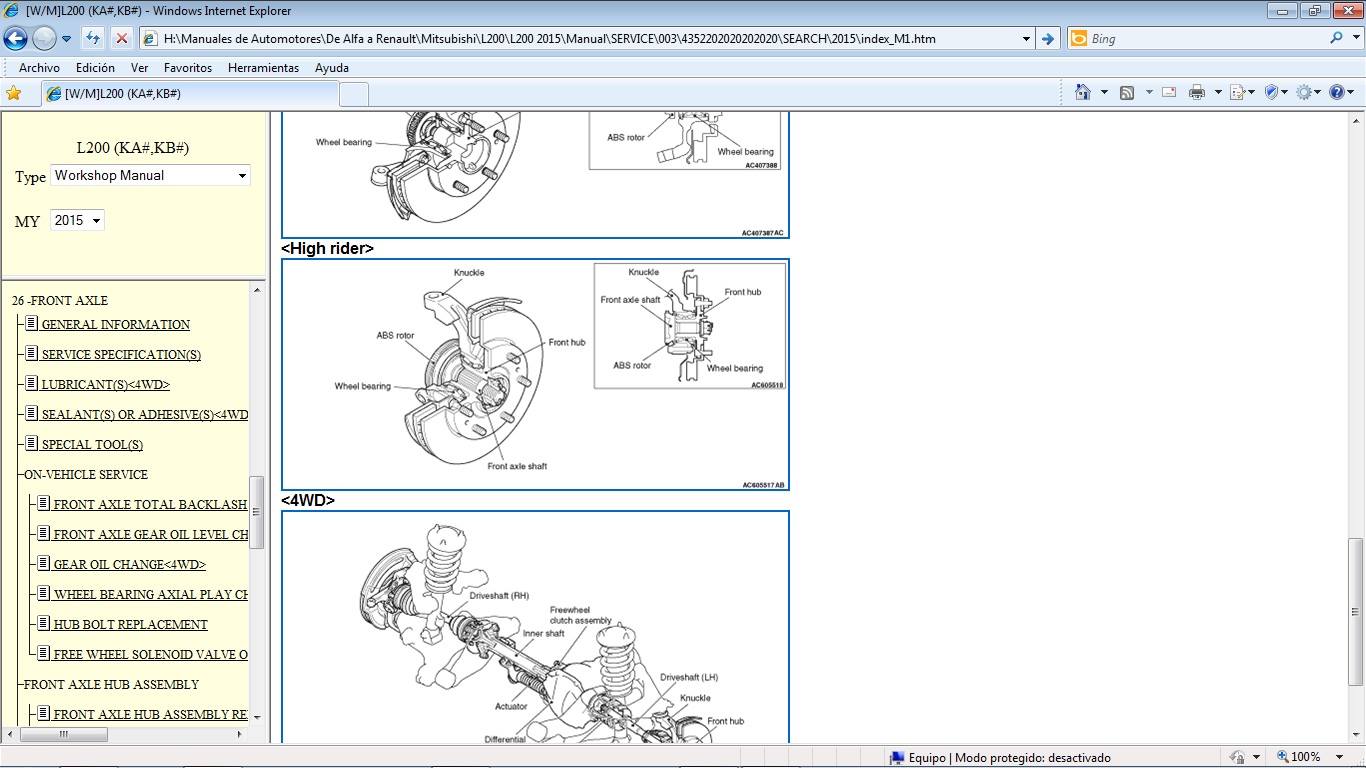
Task: Open the Favoritos menu
Action: pos(188,68)
